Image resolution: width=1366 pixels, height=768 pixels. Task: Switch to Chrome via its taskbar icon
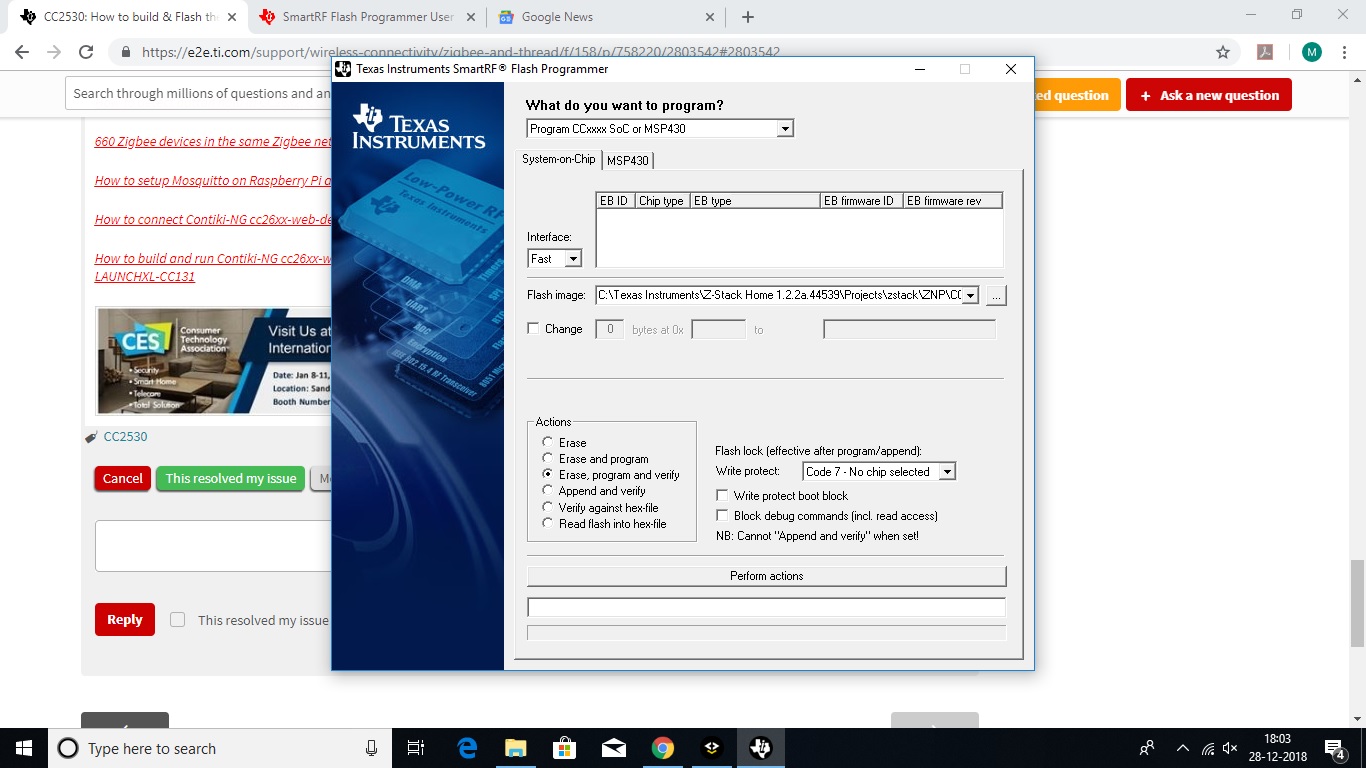coord(662,748)
